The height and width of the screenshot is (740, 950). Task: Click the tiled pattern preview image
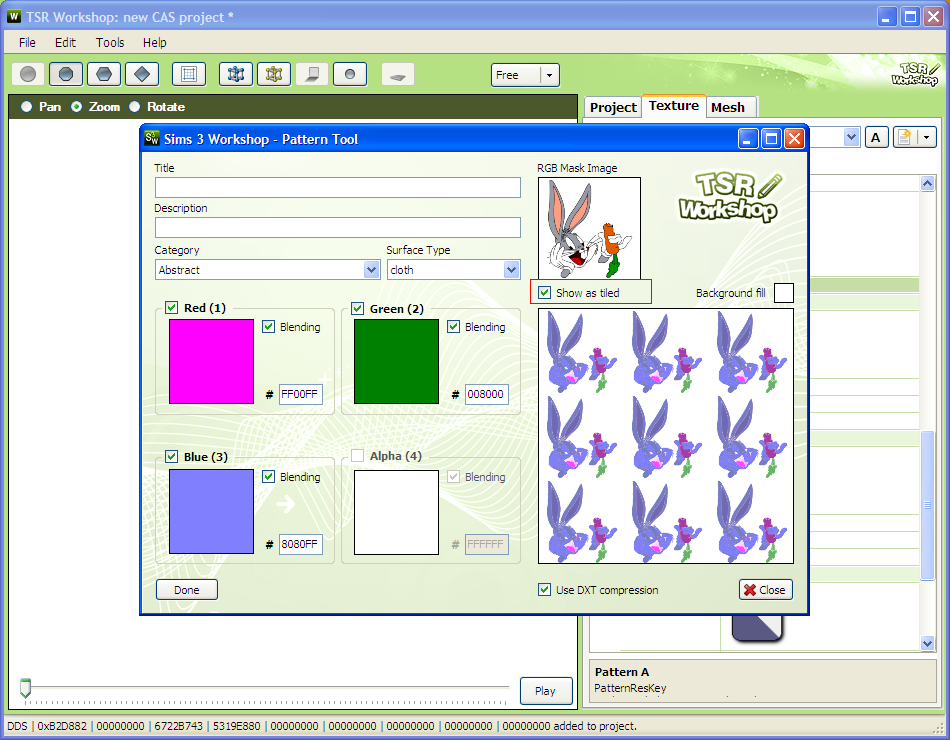pyautogui.click(x=666, y=436)
